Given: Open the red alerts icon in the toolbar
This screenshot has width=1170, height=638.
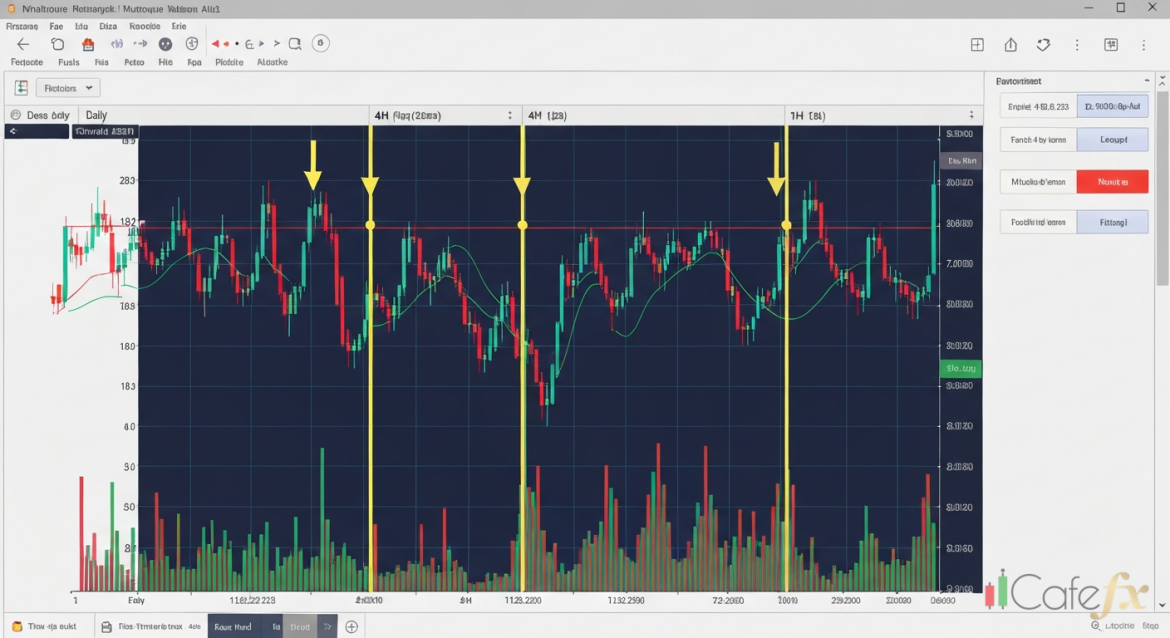Looking at the screenshot, I should point(87,43).
